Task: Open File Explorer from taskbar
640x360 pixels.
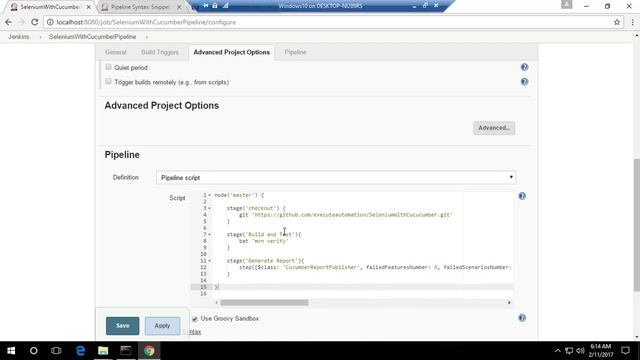Action: 103,351
